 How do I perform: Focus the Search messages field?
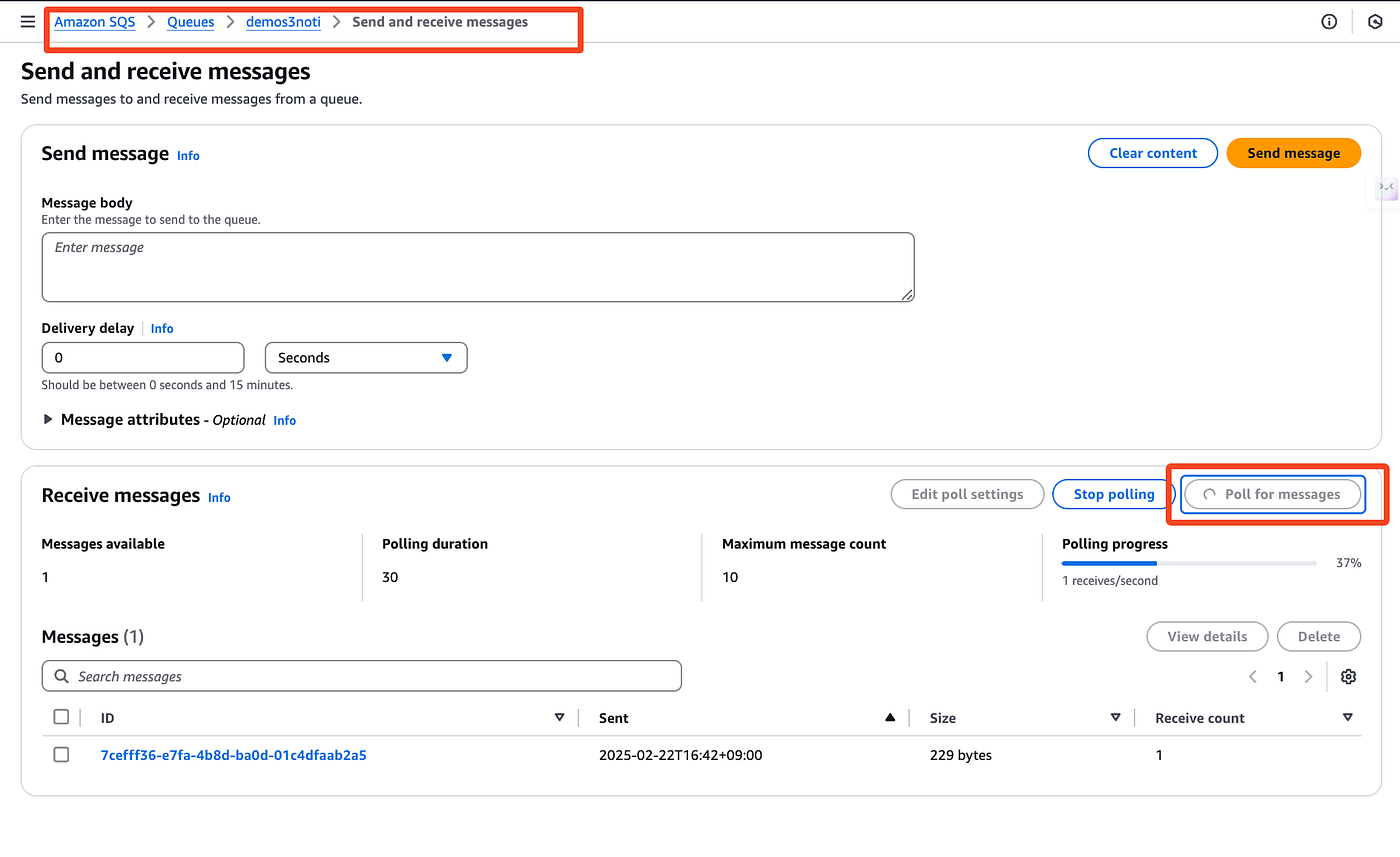pyautogui.click(x=362, y=676)
